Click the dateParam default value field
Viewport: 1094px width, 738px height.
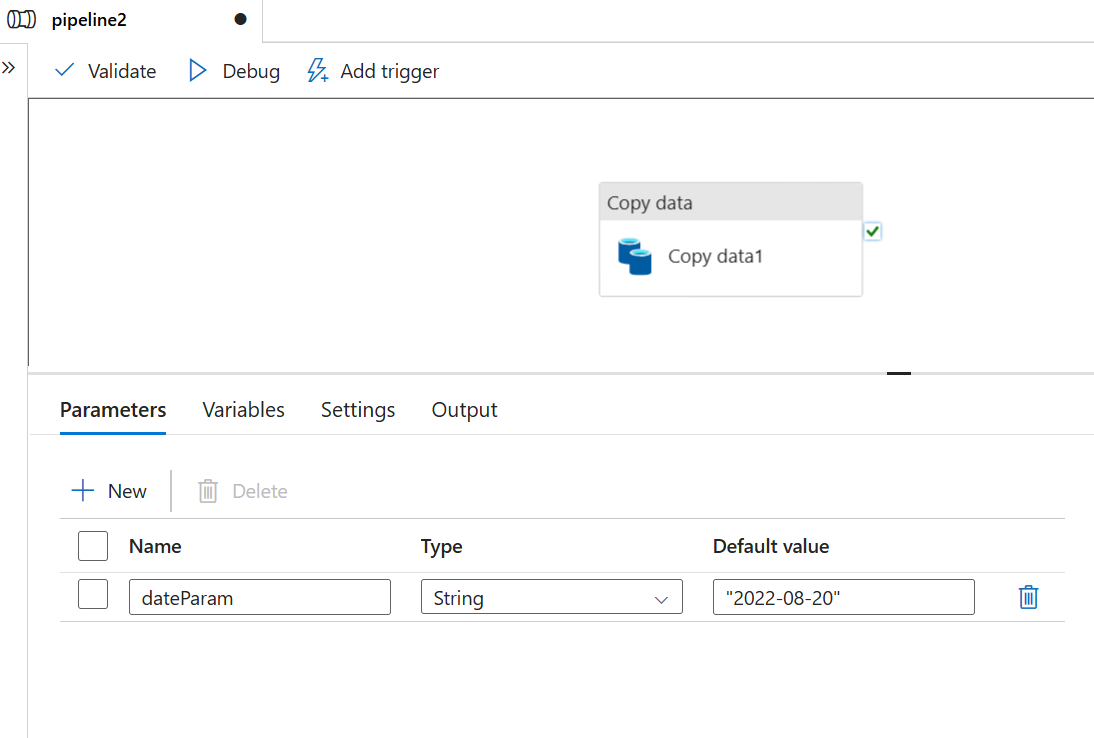coord(843,596)
